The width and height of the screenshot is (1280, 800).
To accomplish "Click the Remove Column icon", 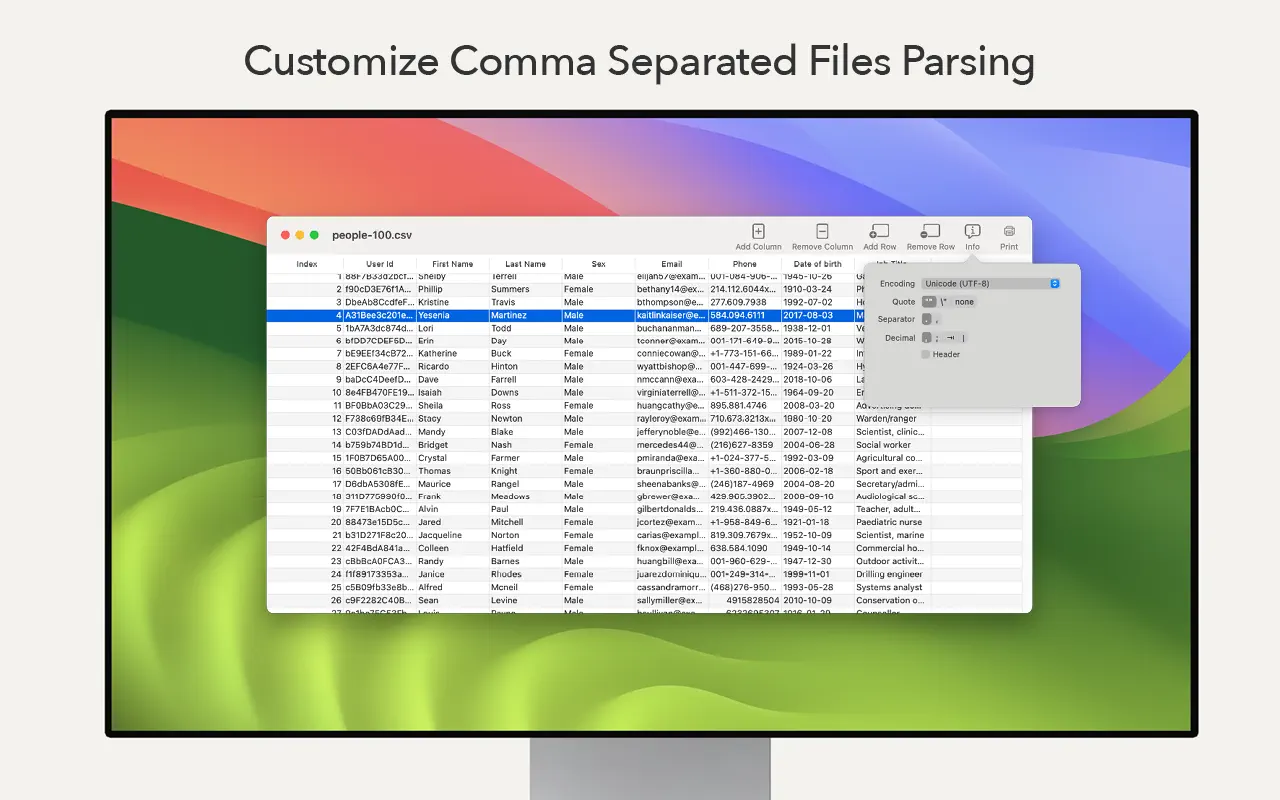I will pos(821,231).
